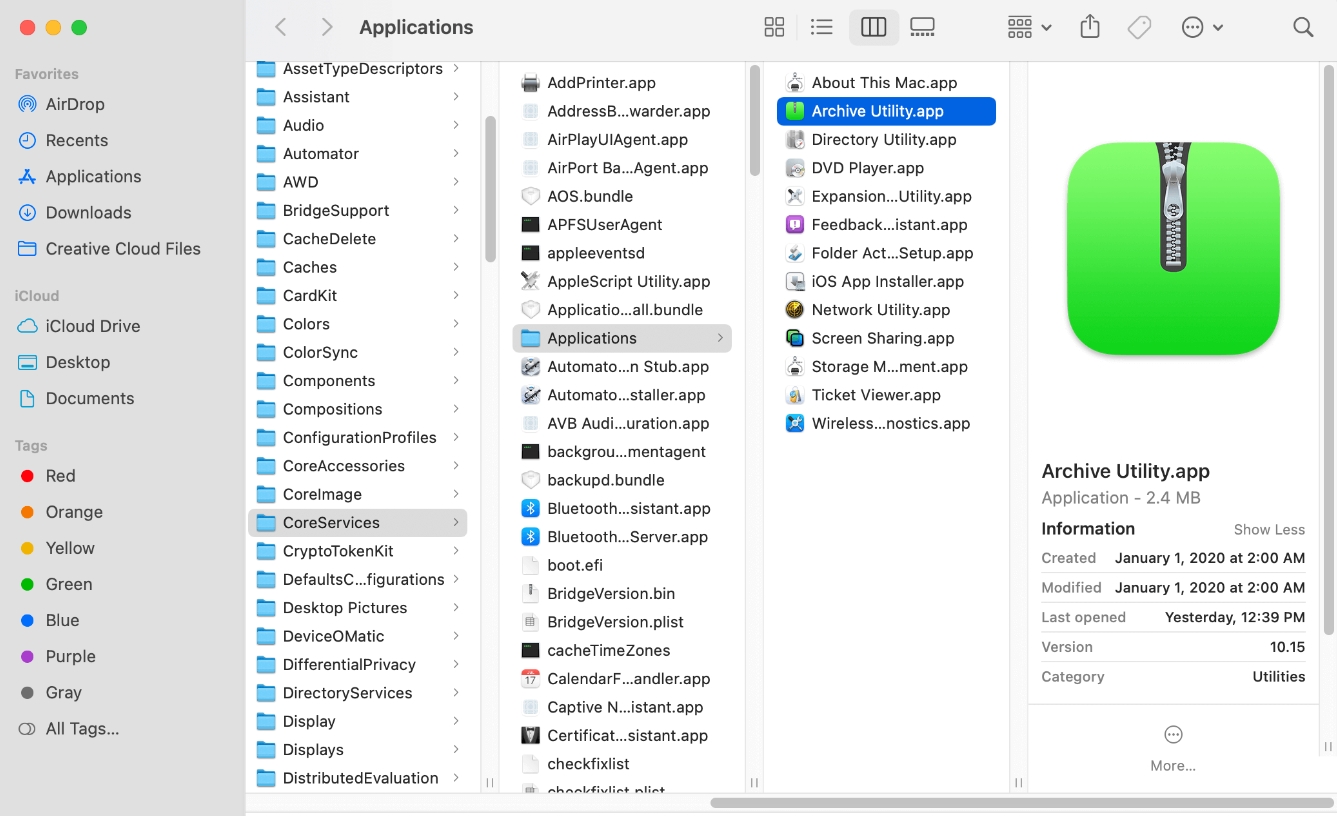Select the Gallery view icon

[x=922, y=27]
